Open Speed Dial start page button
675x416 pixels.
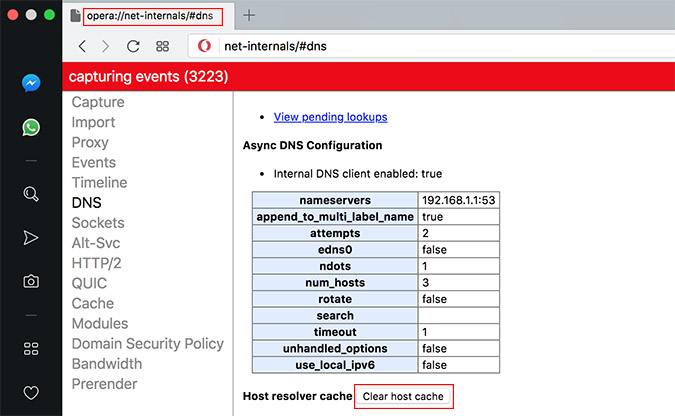[x=162, y=46]
